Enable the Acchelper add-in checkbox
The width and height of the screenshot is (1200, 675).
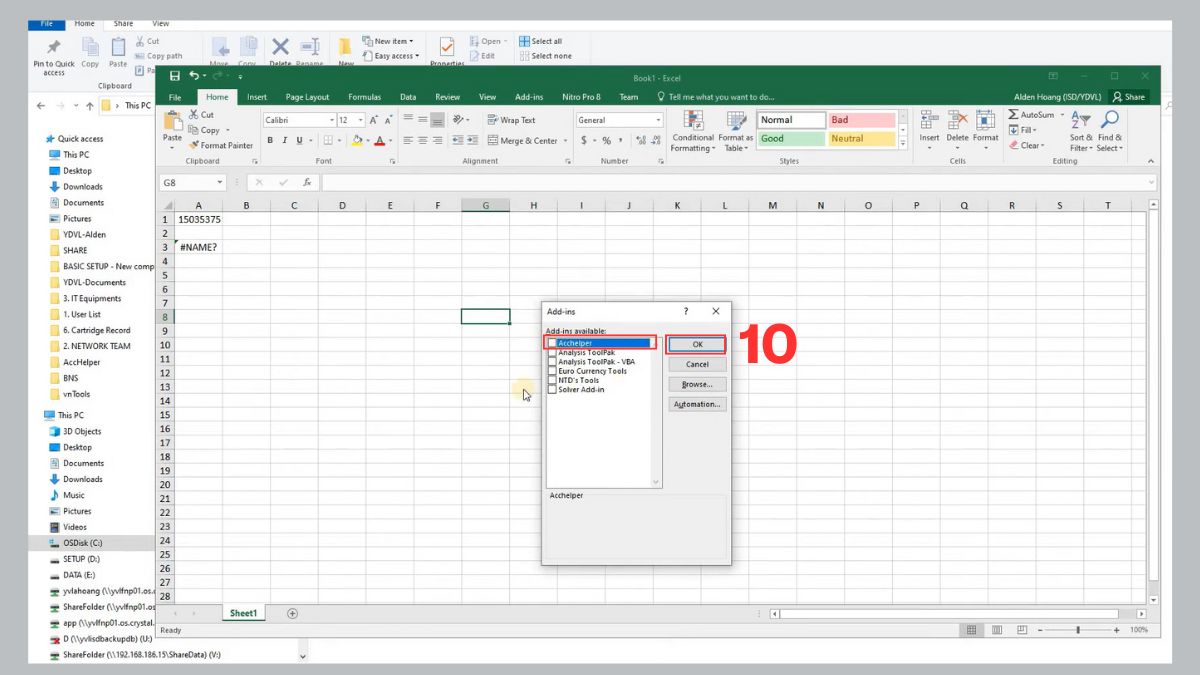click(552, 344)
